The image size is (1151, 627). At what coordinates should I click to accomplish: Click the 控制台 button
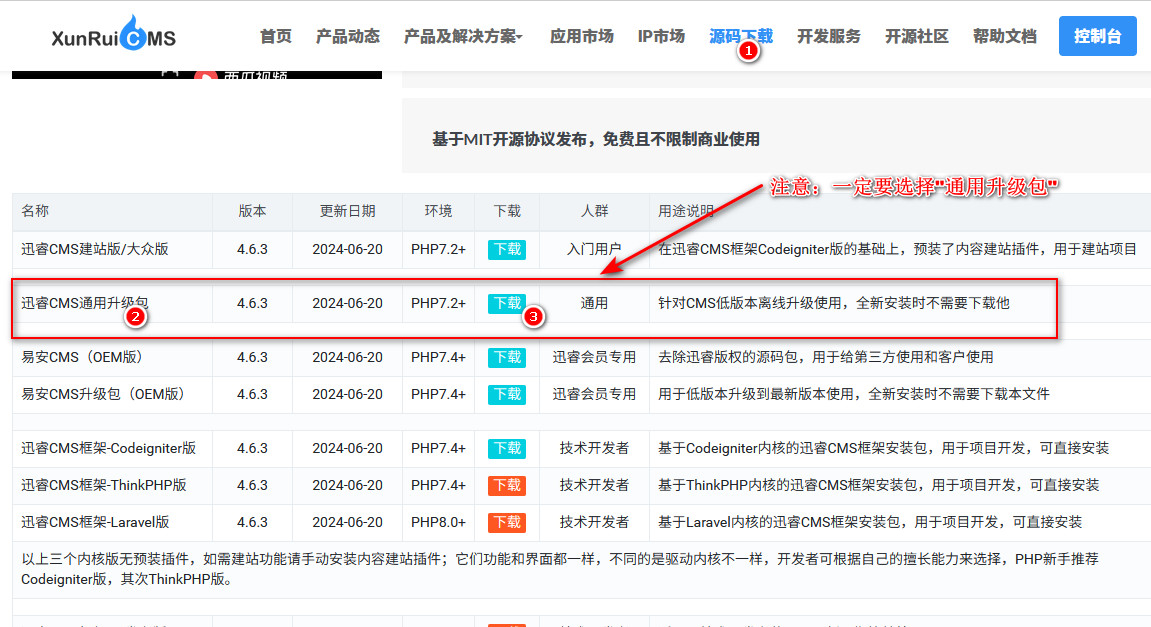[1097, 35]
